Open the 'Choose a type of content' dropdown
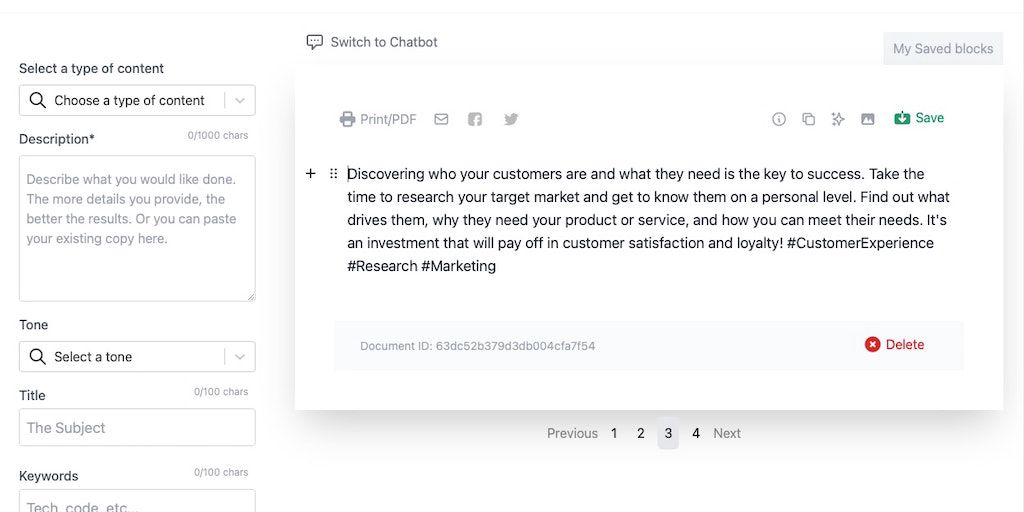This screenshot has height=512, width=1024. click(x=137, y=100)
